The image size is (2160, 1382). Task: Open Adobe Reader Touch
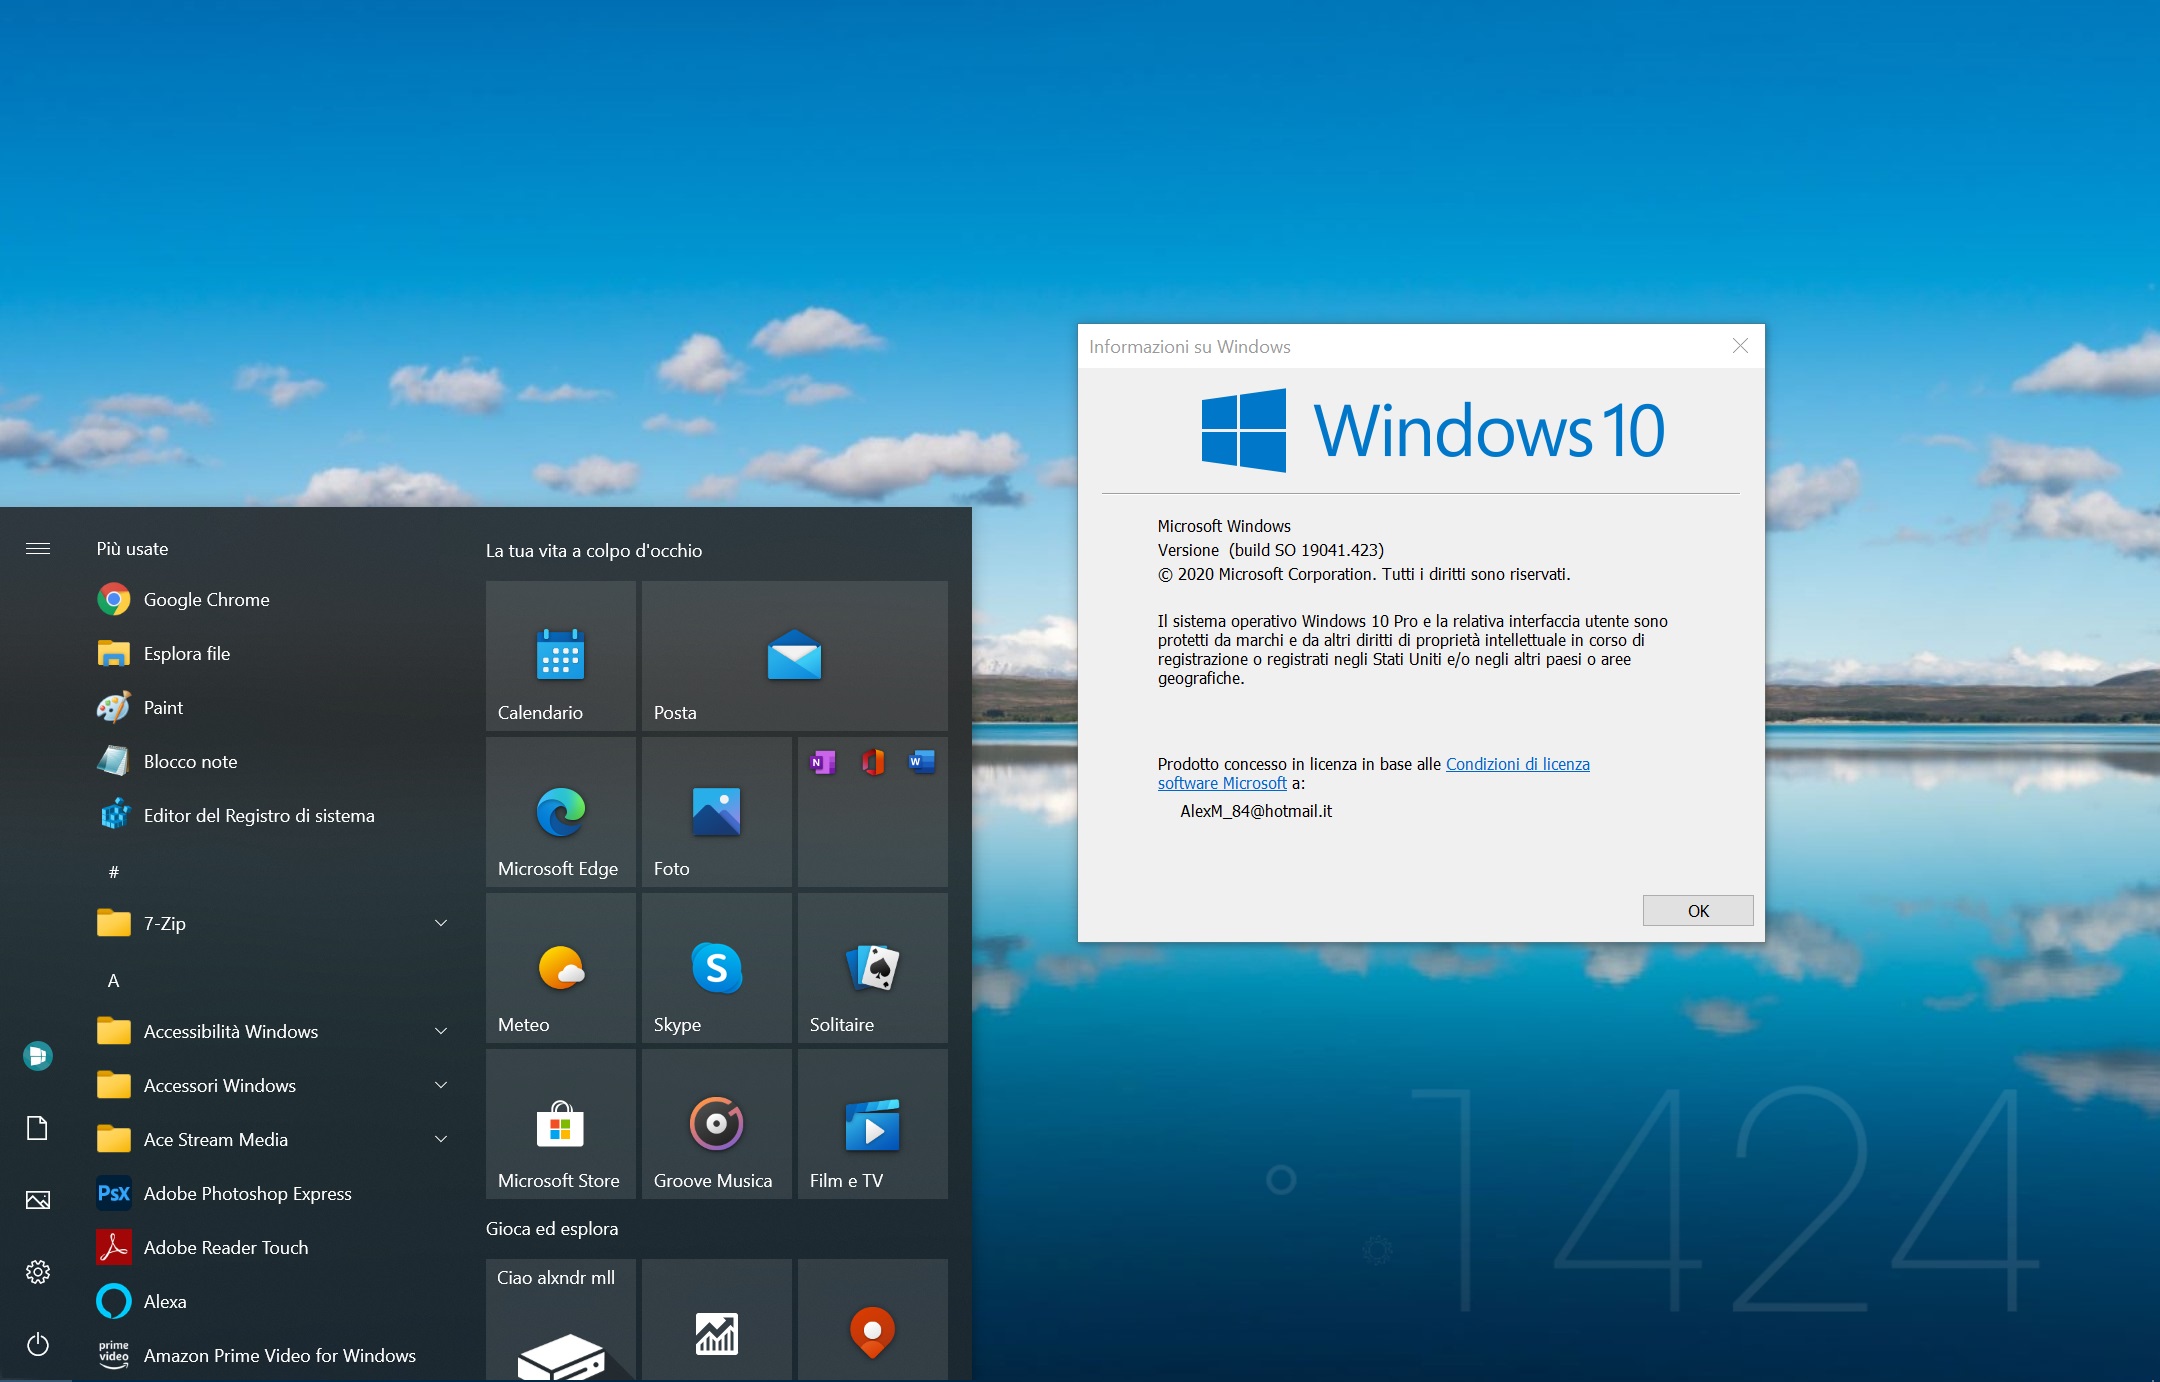(270, 1248)
